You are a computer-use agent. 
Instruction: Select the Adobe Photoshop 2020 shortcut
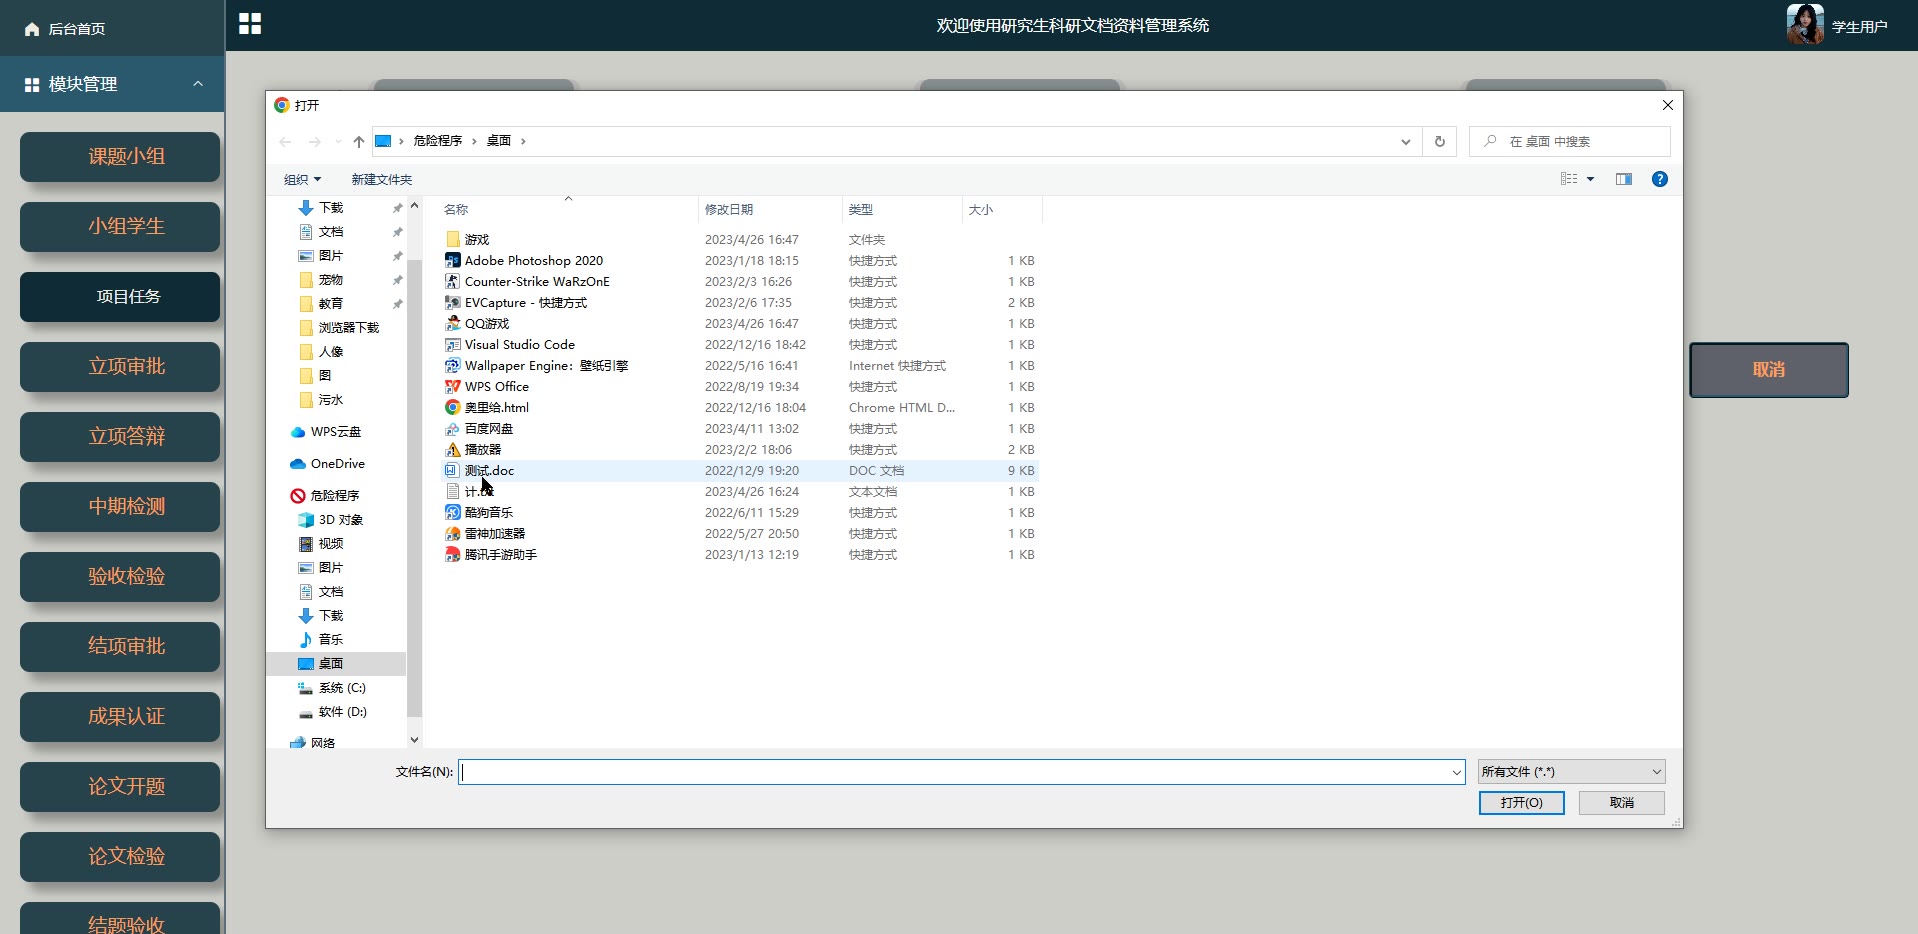[533, 261]
